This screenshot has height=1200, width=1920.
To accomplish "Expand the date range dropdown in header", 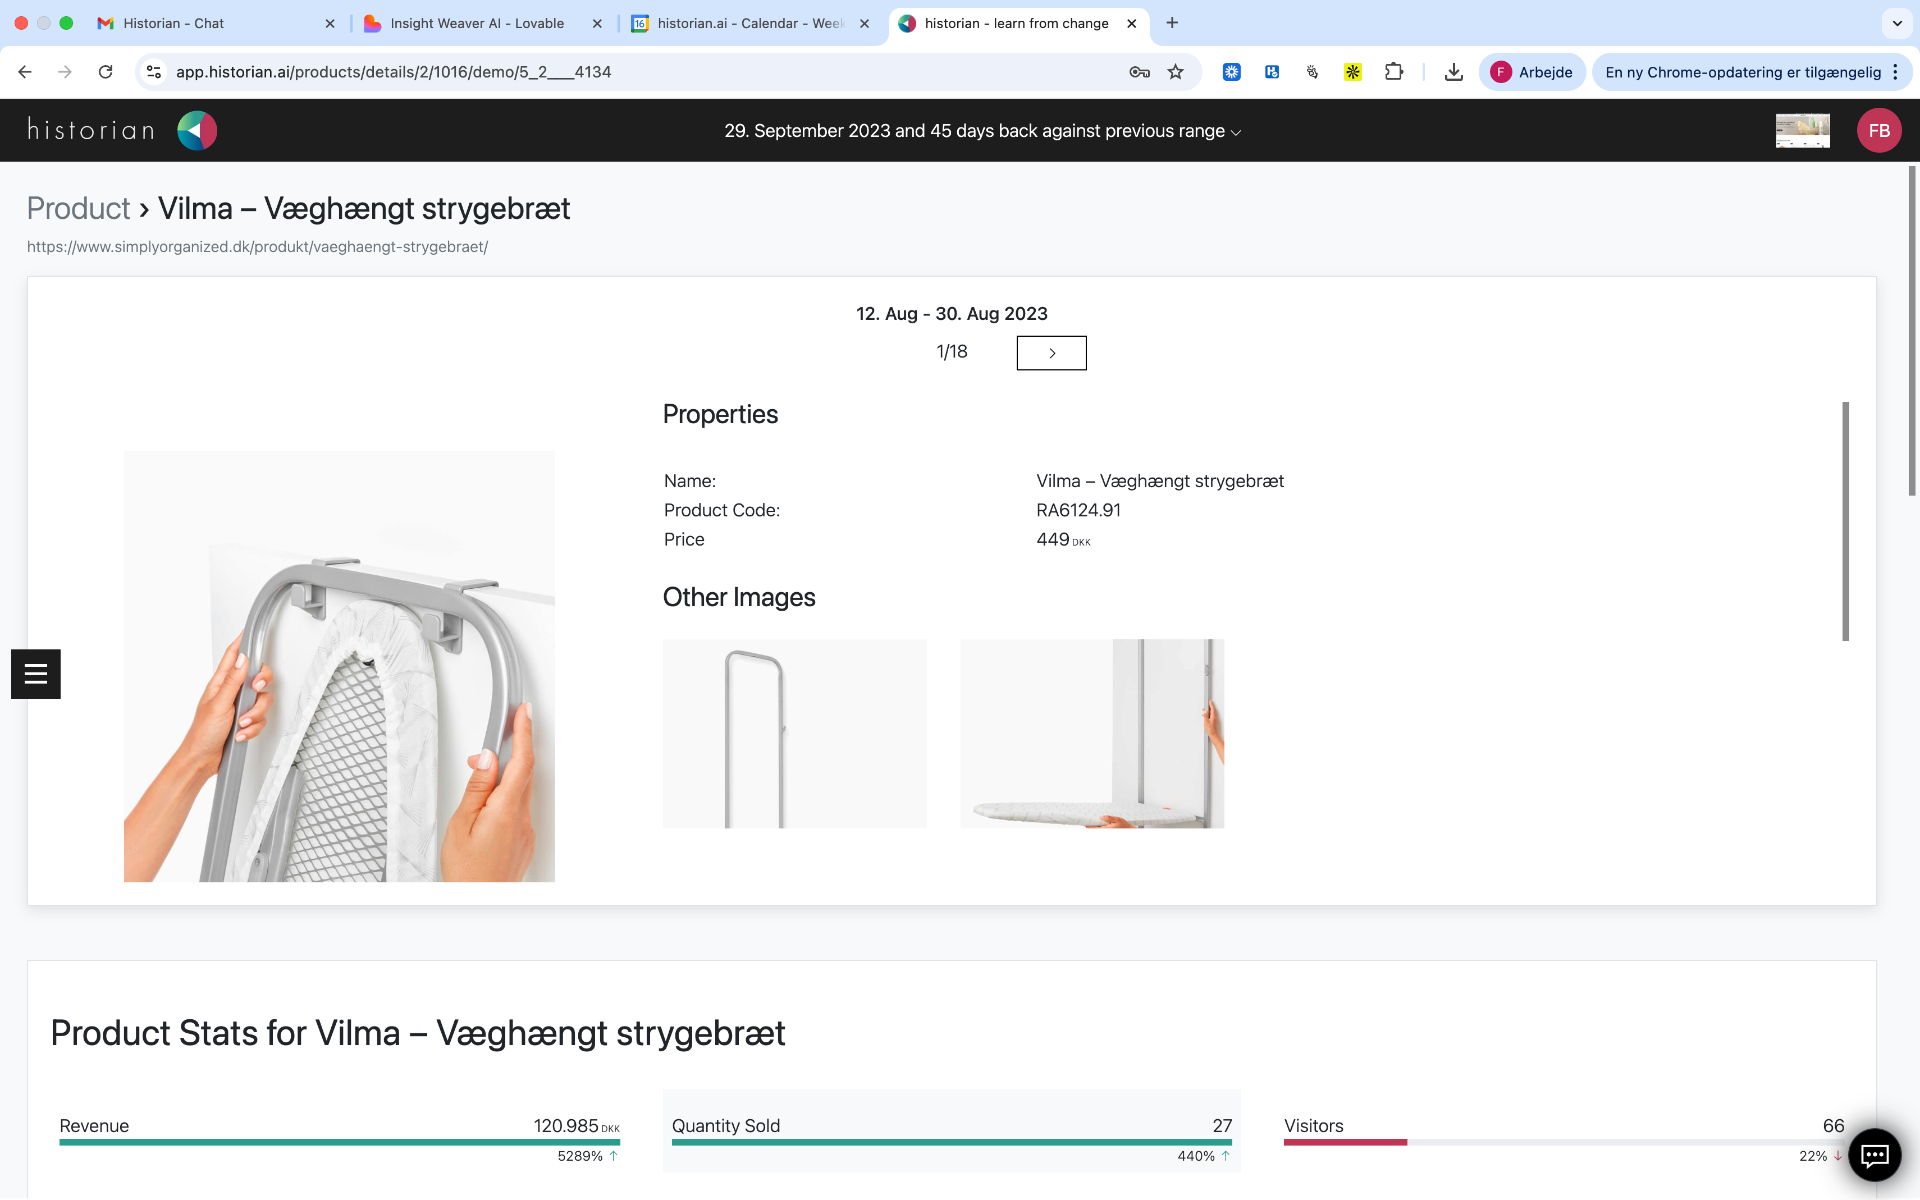I will [983, 131].
